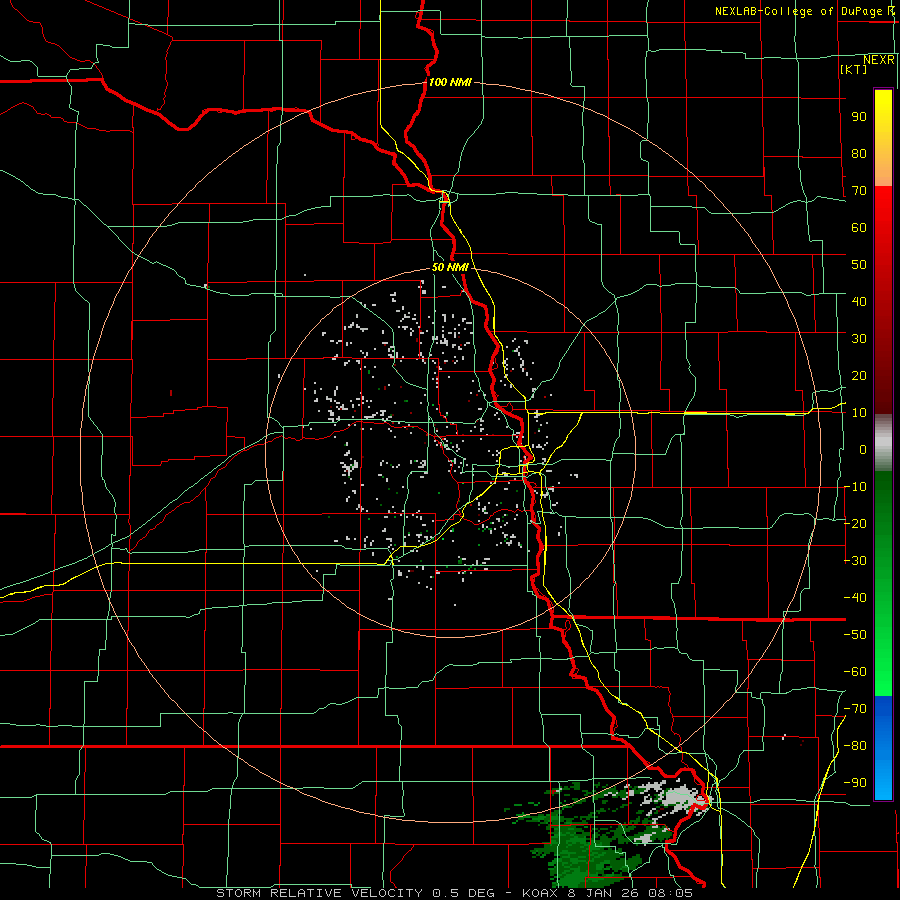Click the 80 value on velocity scale
Screen dimensions: 900x900
tap(859, 154)
